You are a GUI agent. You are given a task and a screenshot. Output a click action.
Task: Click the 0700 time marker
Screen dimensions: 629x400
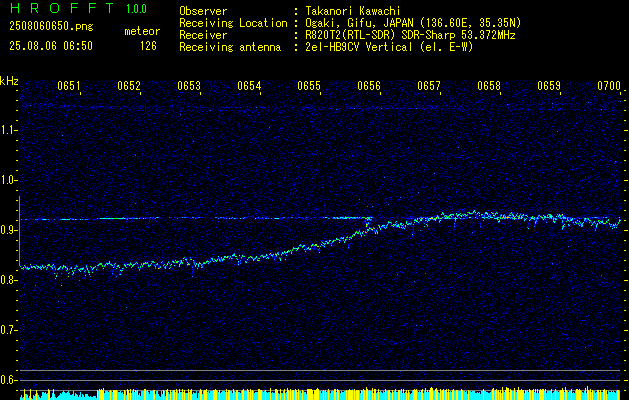coord(609,86)
